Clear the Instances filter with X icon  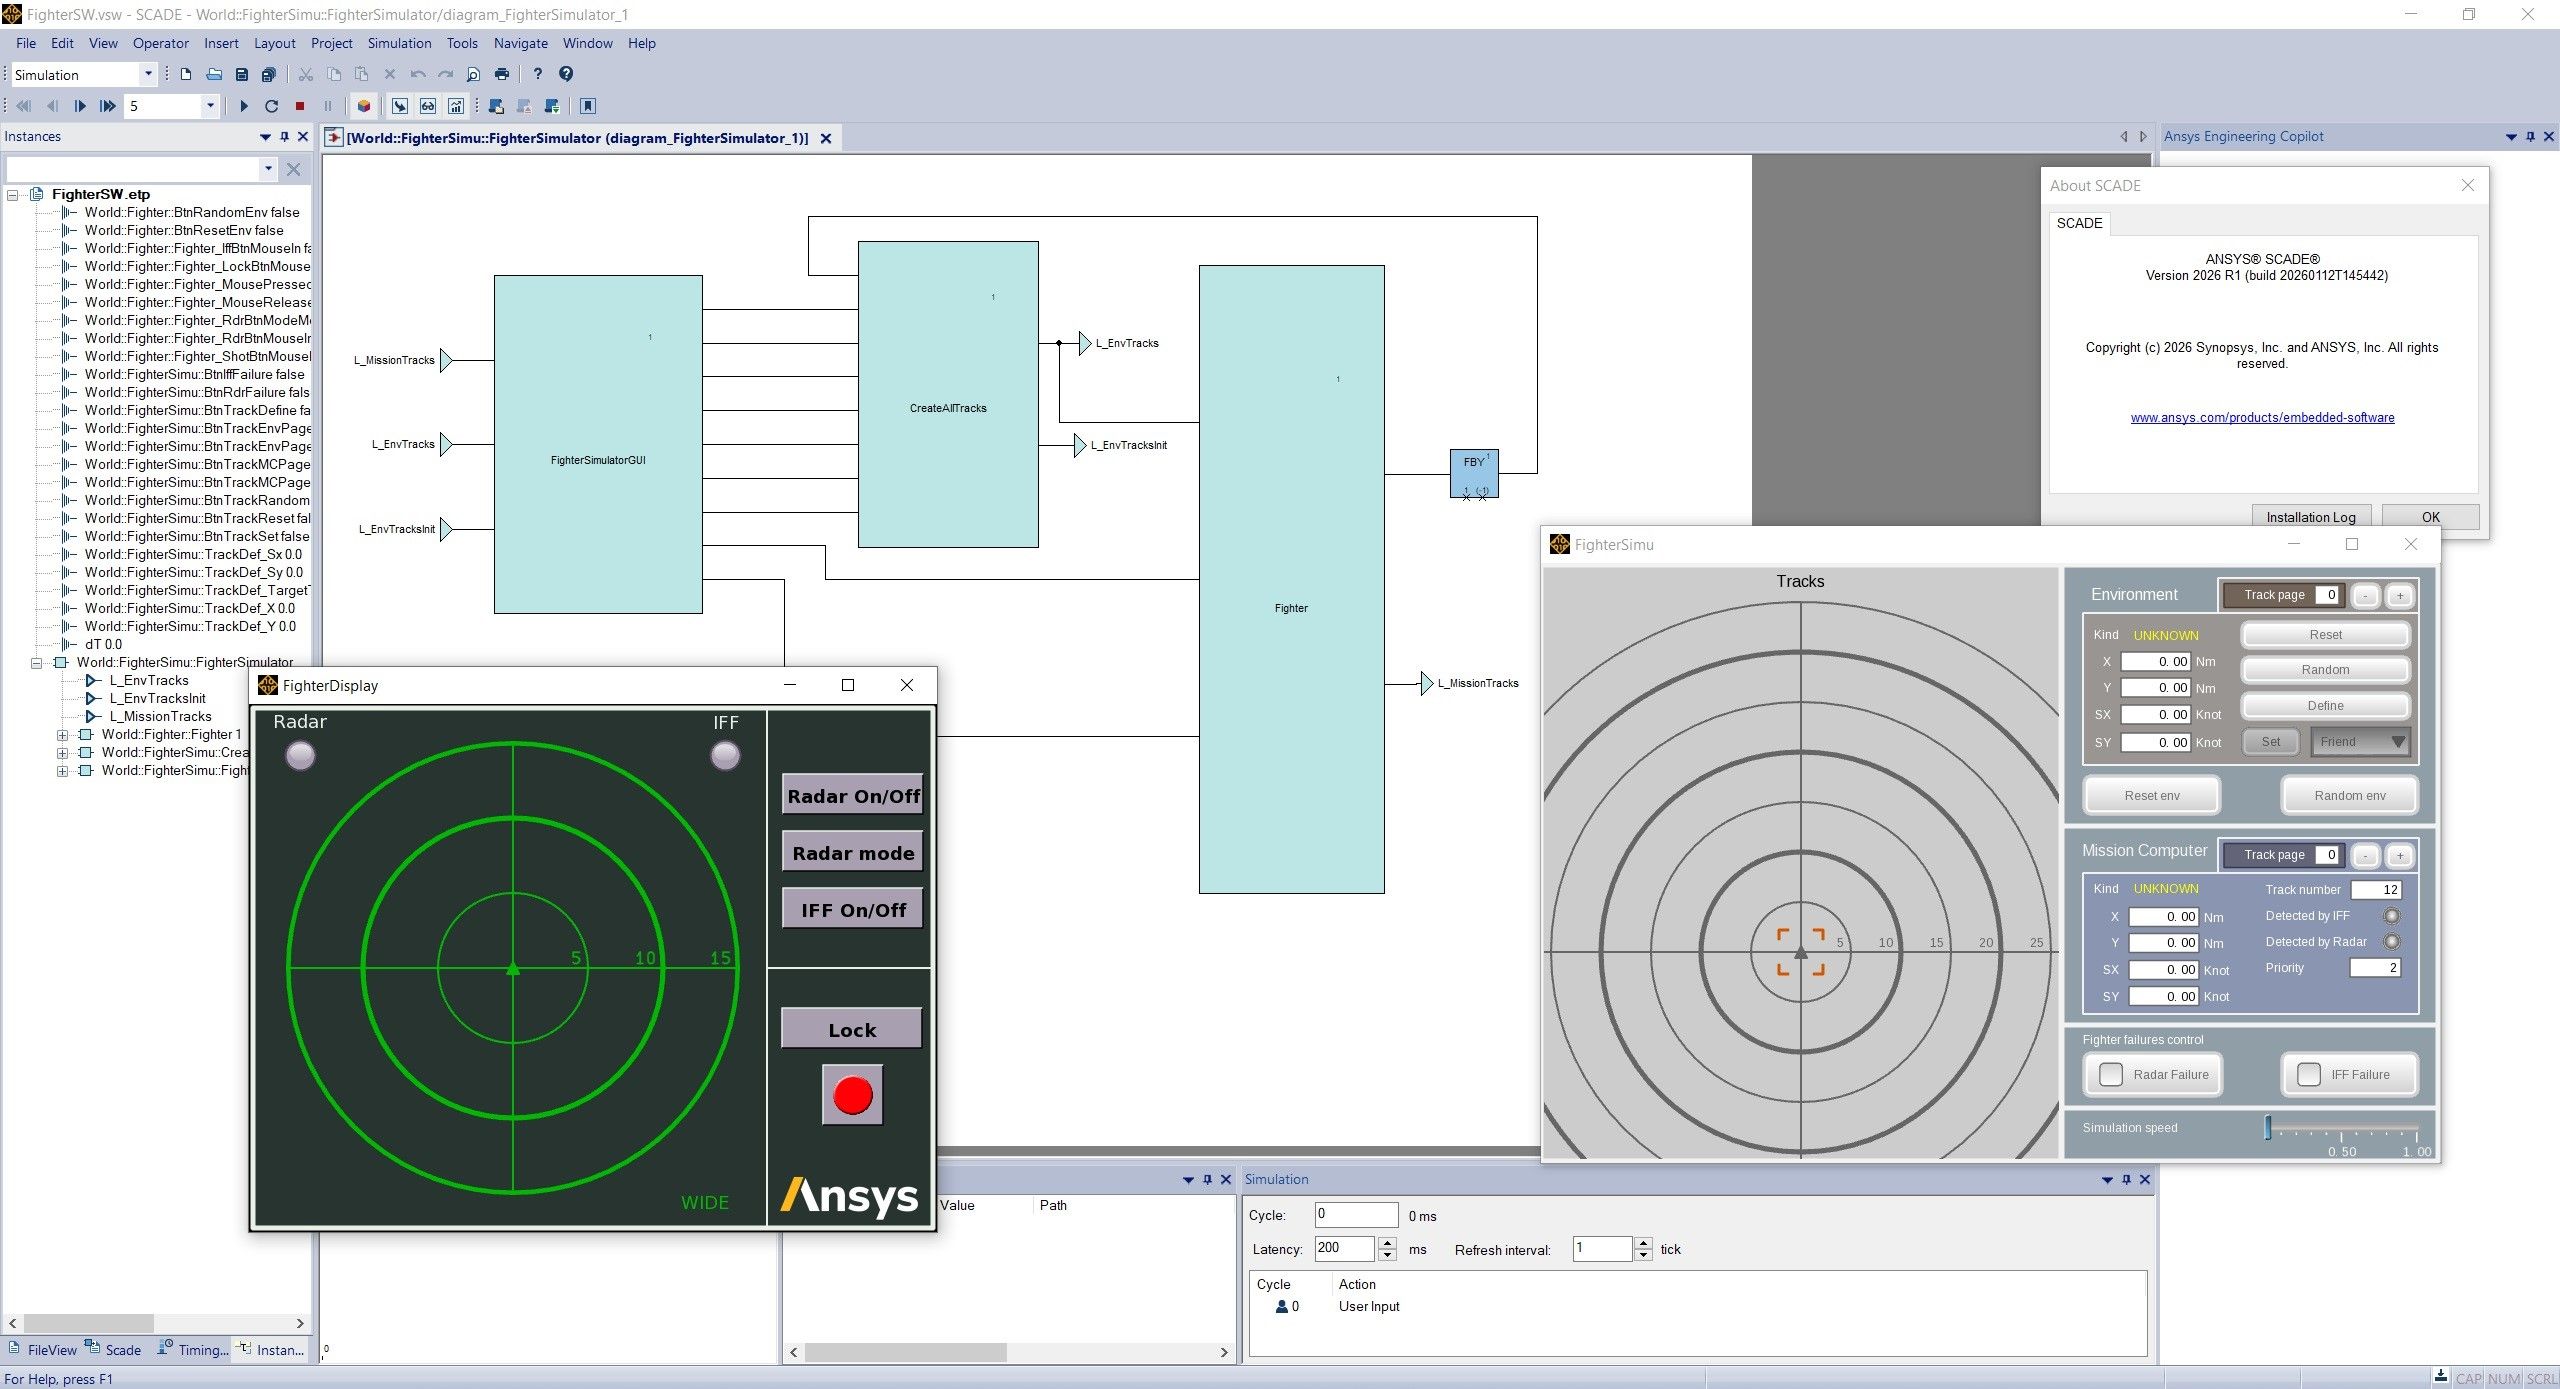click(x=293, y=169)
